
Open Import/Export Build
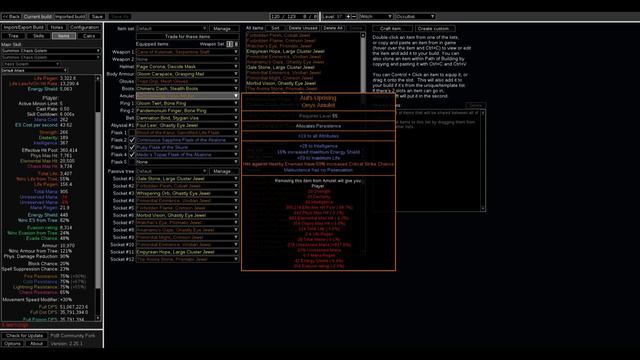point(24,27)
